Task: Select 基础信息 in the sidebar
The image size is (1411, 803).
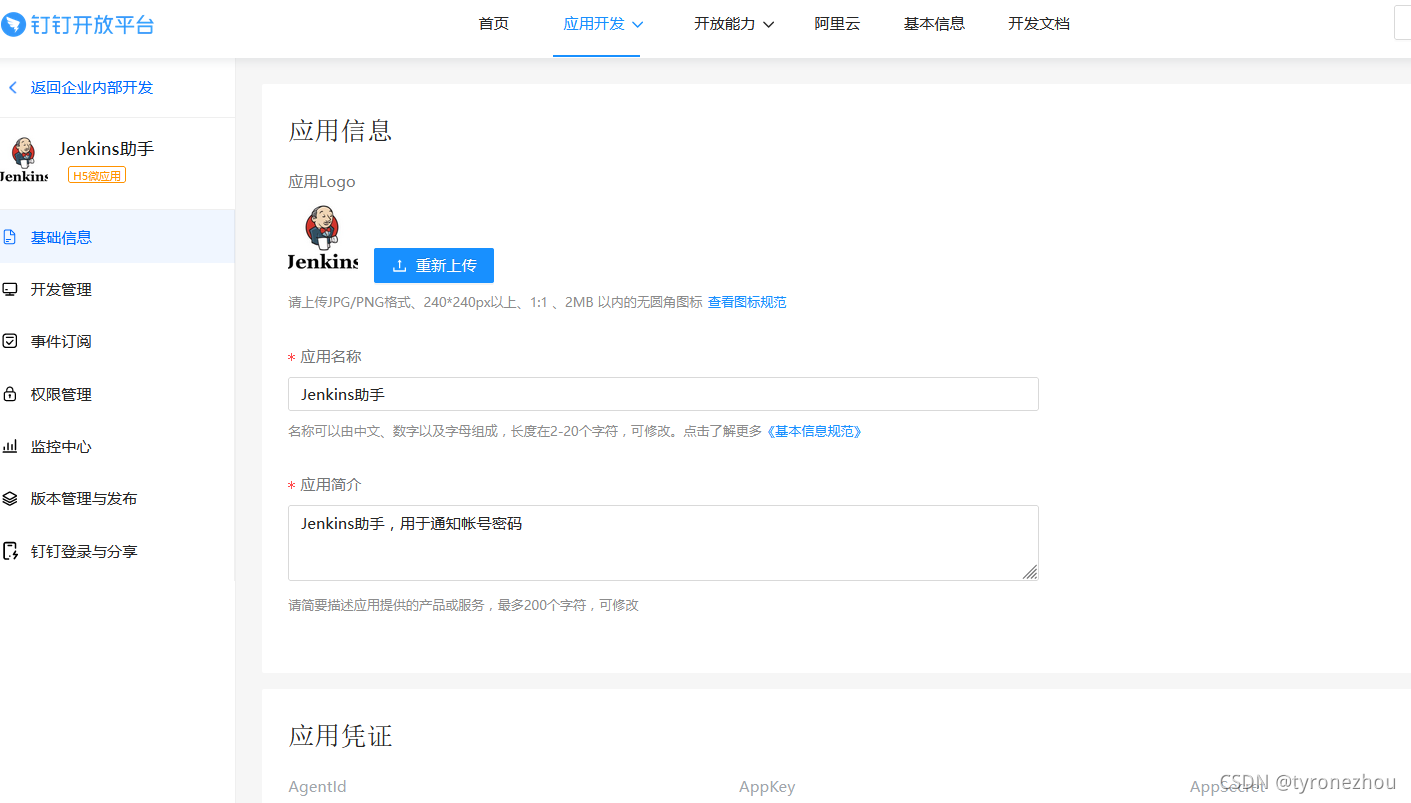Action: tap(117, 237)
